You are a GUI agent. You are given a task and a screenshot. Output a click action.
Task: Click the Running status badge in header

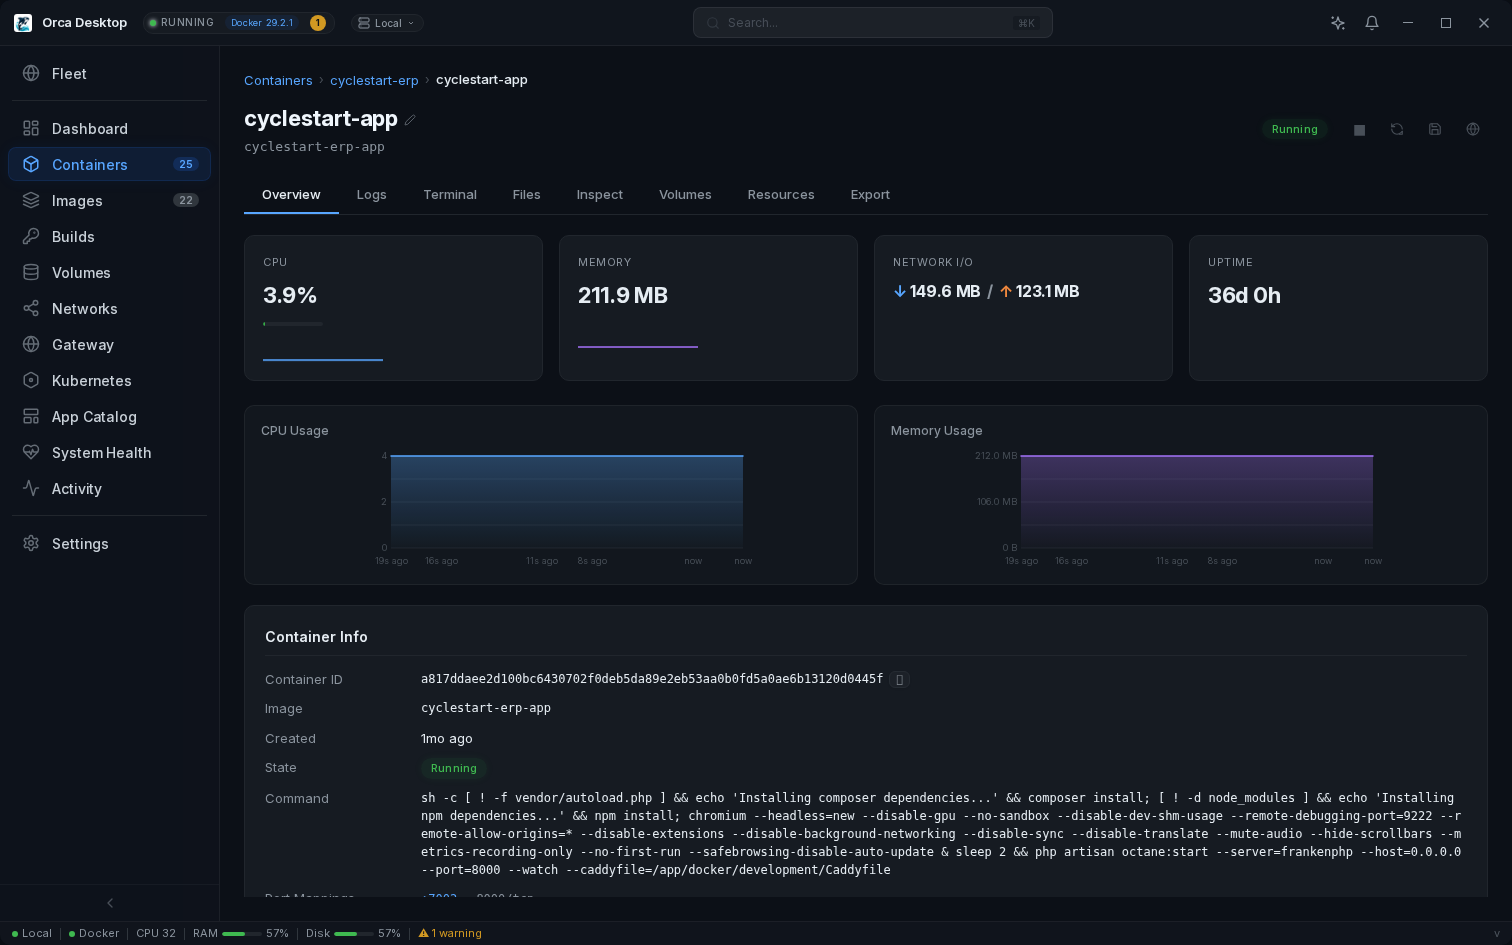tap(1294, 129)
